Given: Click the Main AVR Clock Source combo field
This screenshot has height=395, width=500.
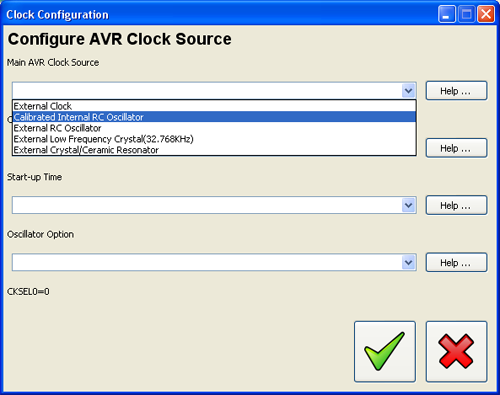Looking at the screenshot, I should pos(214,90).
